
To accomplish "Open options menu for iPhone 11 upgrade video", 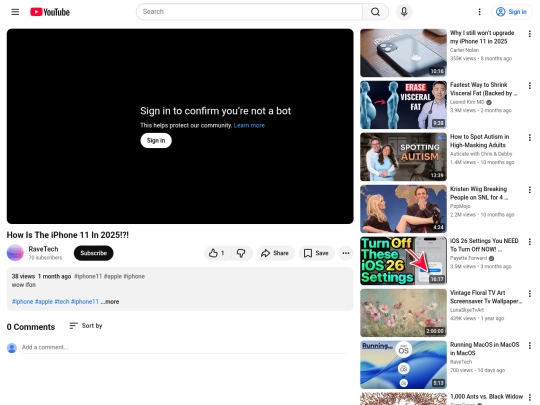I will tap(530, 34).
